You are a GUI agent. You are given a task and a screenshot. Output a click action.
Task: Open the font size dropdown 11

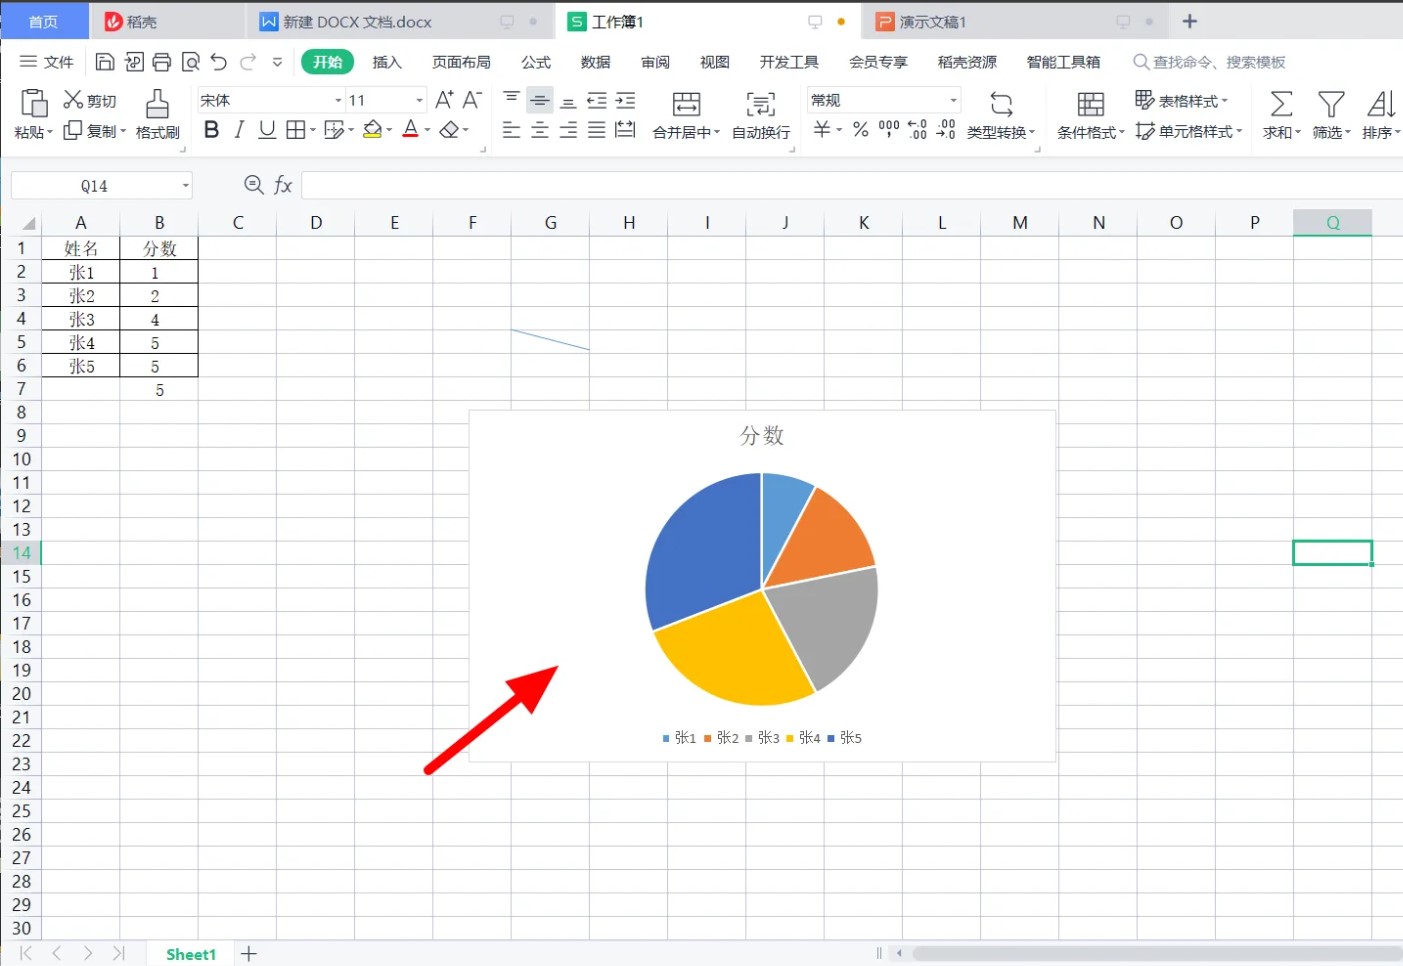point(419,100)
